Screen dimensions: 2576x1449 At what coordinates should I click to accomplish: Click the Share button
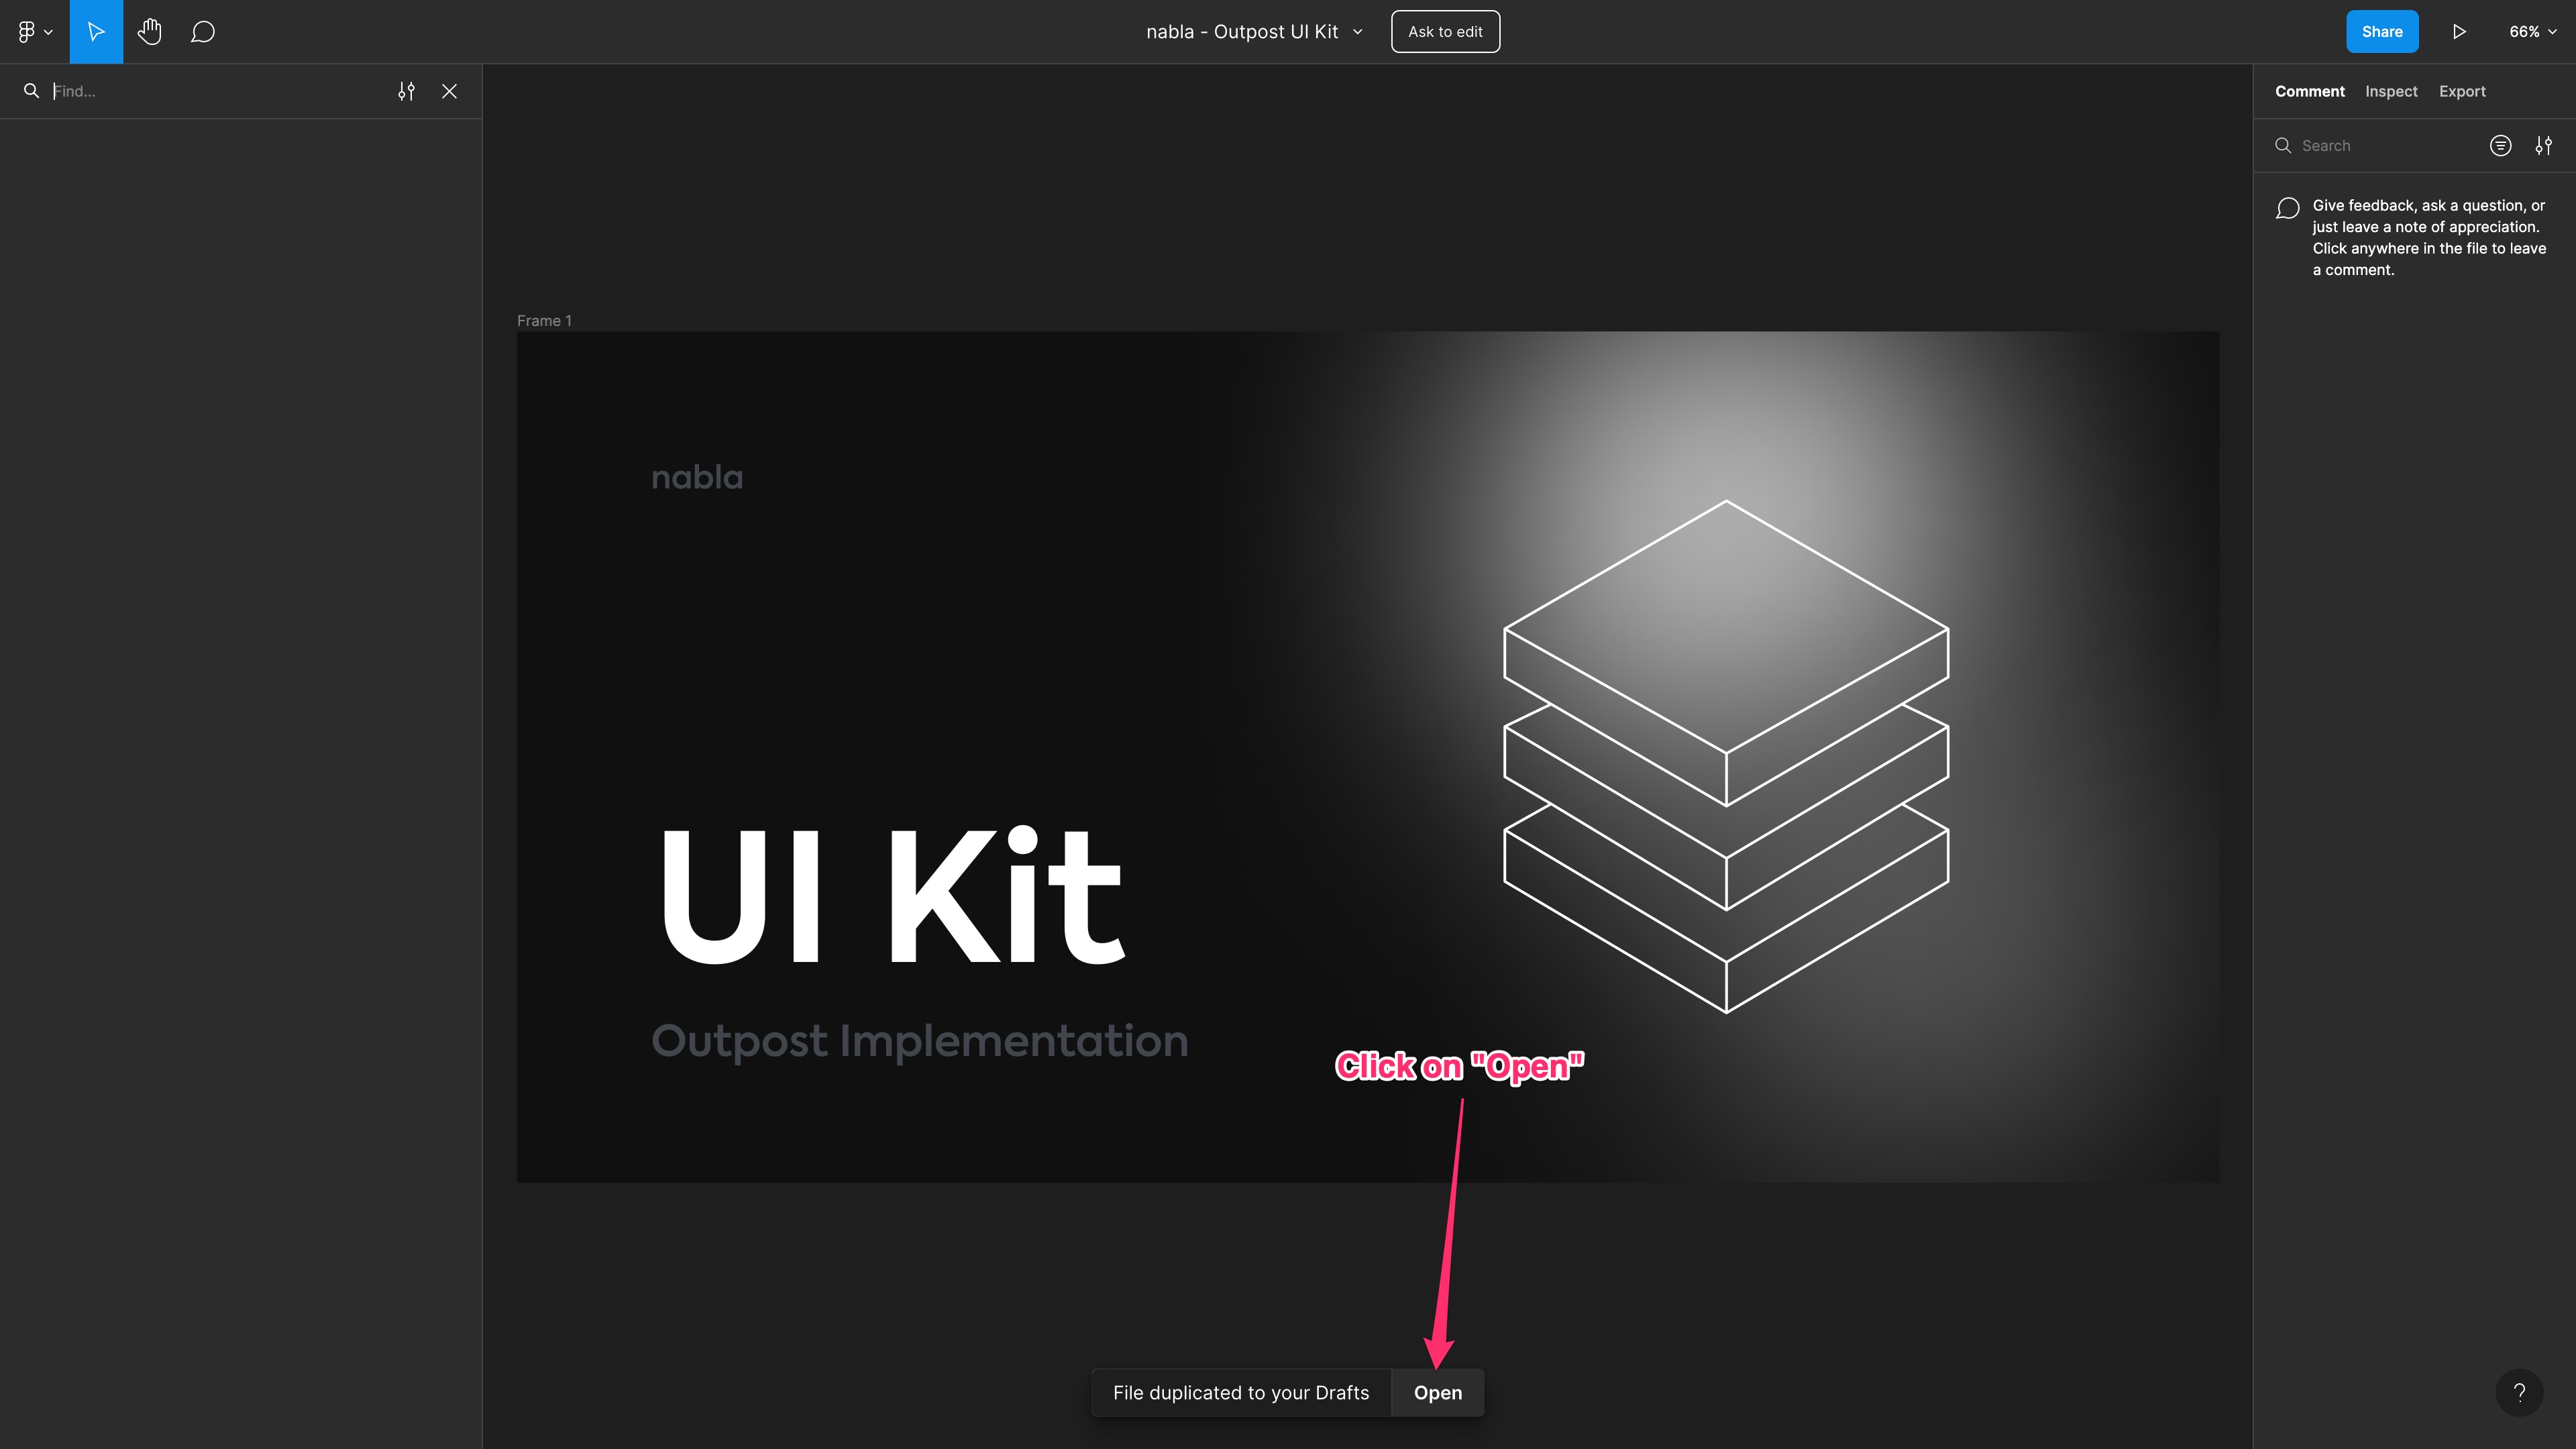[2382, 32]
